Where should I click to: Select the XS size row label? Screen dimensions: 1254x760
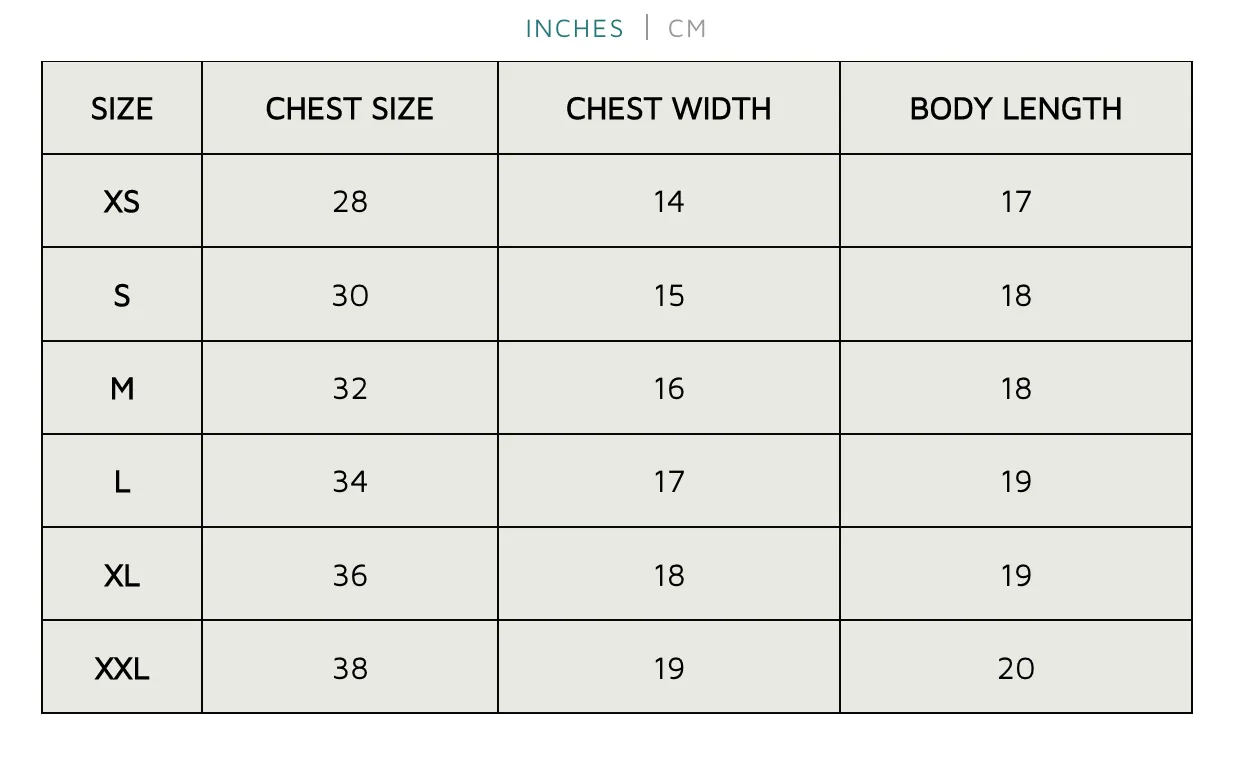coord(122,202)
